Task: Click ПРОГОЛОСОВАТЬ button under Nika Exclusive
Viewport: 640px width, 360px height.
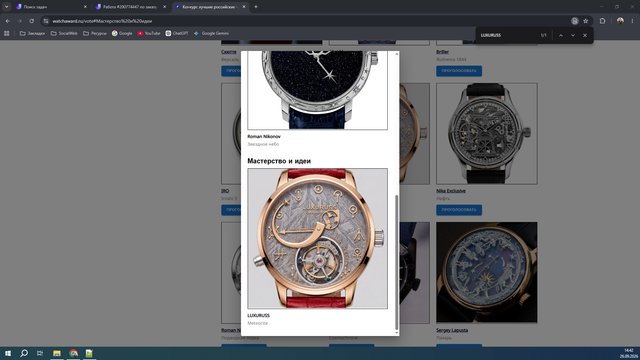Action: click(x=459, y=210)
